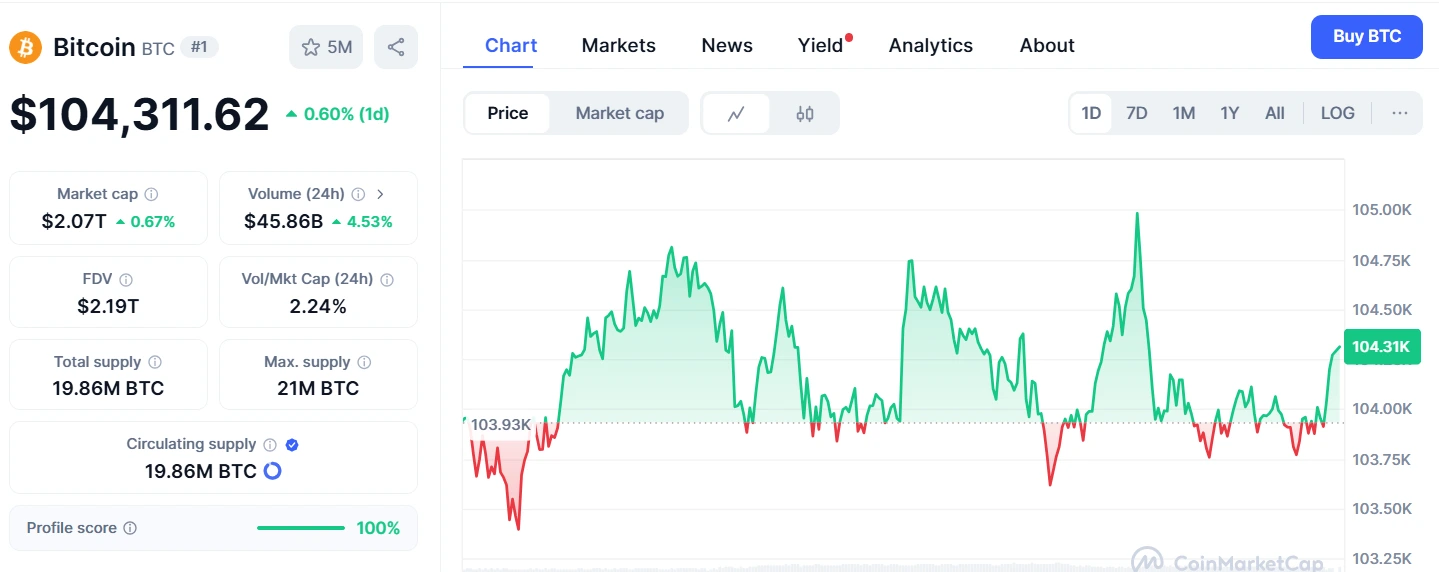Switch to the Analytics tab
1439x572 pixels.
coord(931,45)
